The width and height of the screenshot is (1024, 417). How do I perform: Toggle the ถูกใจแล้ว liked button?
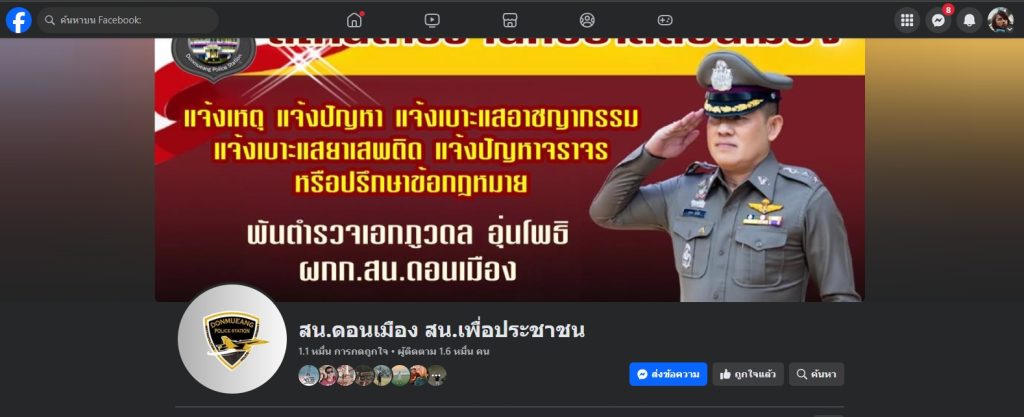[x=748, y=374]
